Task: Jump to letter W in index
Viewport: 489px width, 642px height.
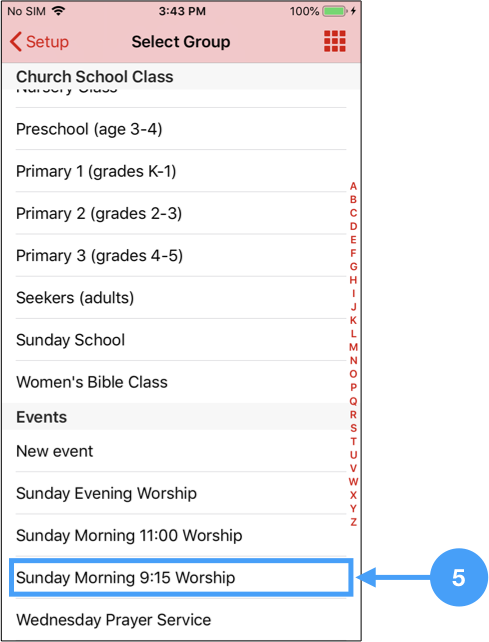Action: point(353,482)
